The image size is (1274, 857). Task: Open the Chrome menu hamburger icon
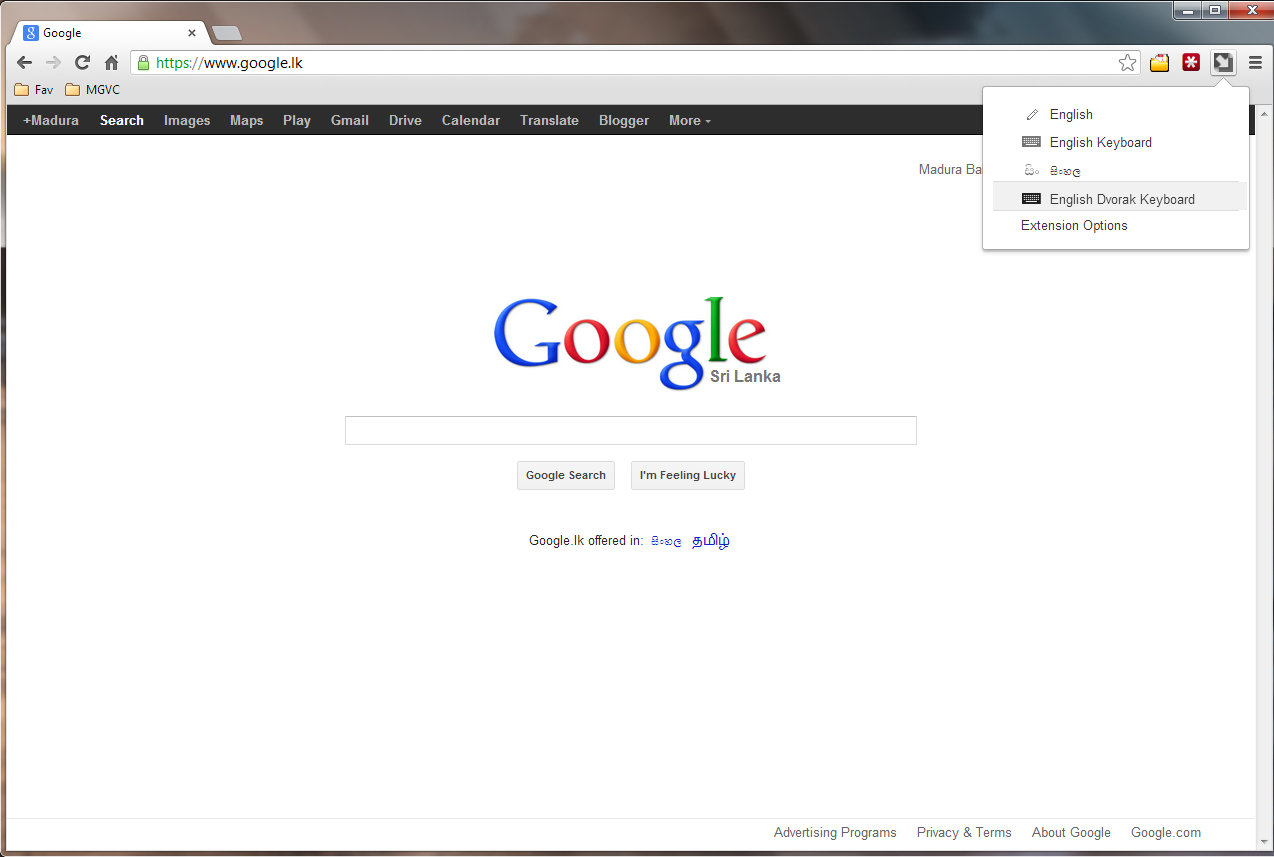coord(1255,63)
